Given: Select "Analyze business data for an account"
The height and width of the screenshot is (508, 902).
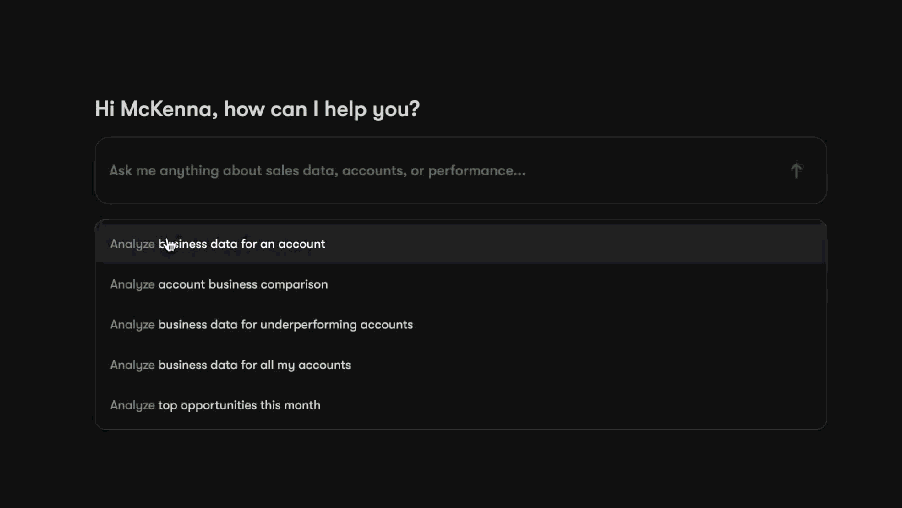Looking at the screenshot, I should 218,244.
